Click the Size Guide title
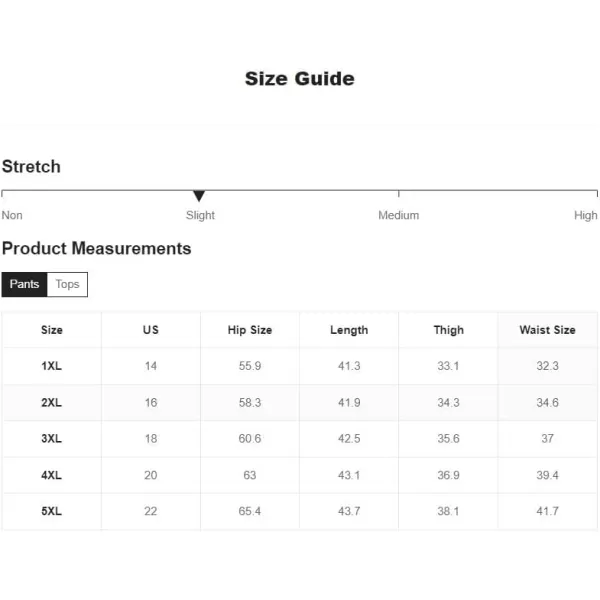 (300, 79)
